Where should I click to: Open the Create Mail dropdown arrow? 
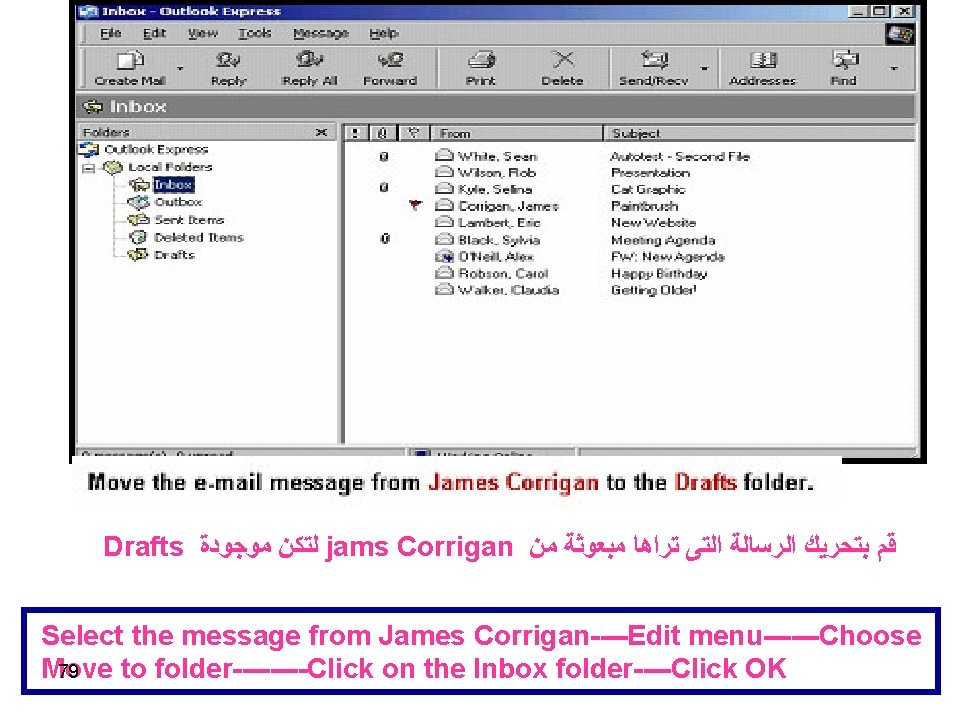[180, 68]
